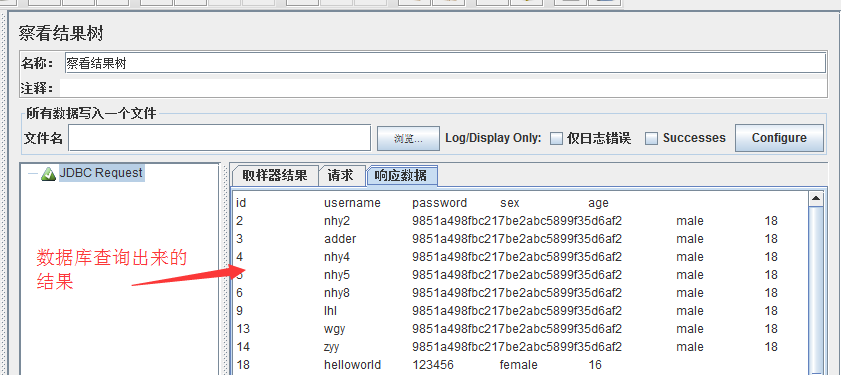Click id 9 in the lhl row
The width and height of the screenshot is (841, 375).
point(240,311)
